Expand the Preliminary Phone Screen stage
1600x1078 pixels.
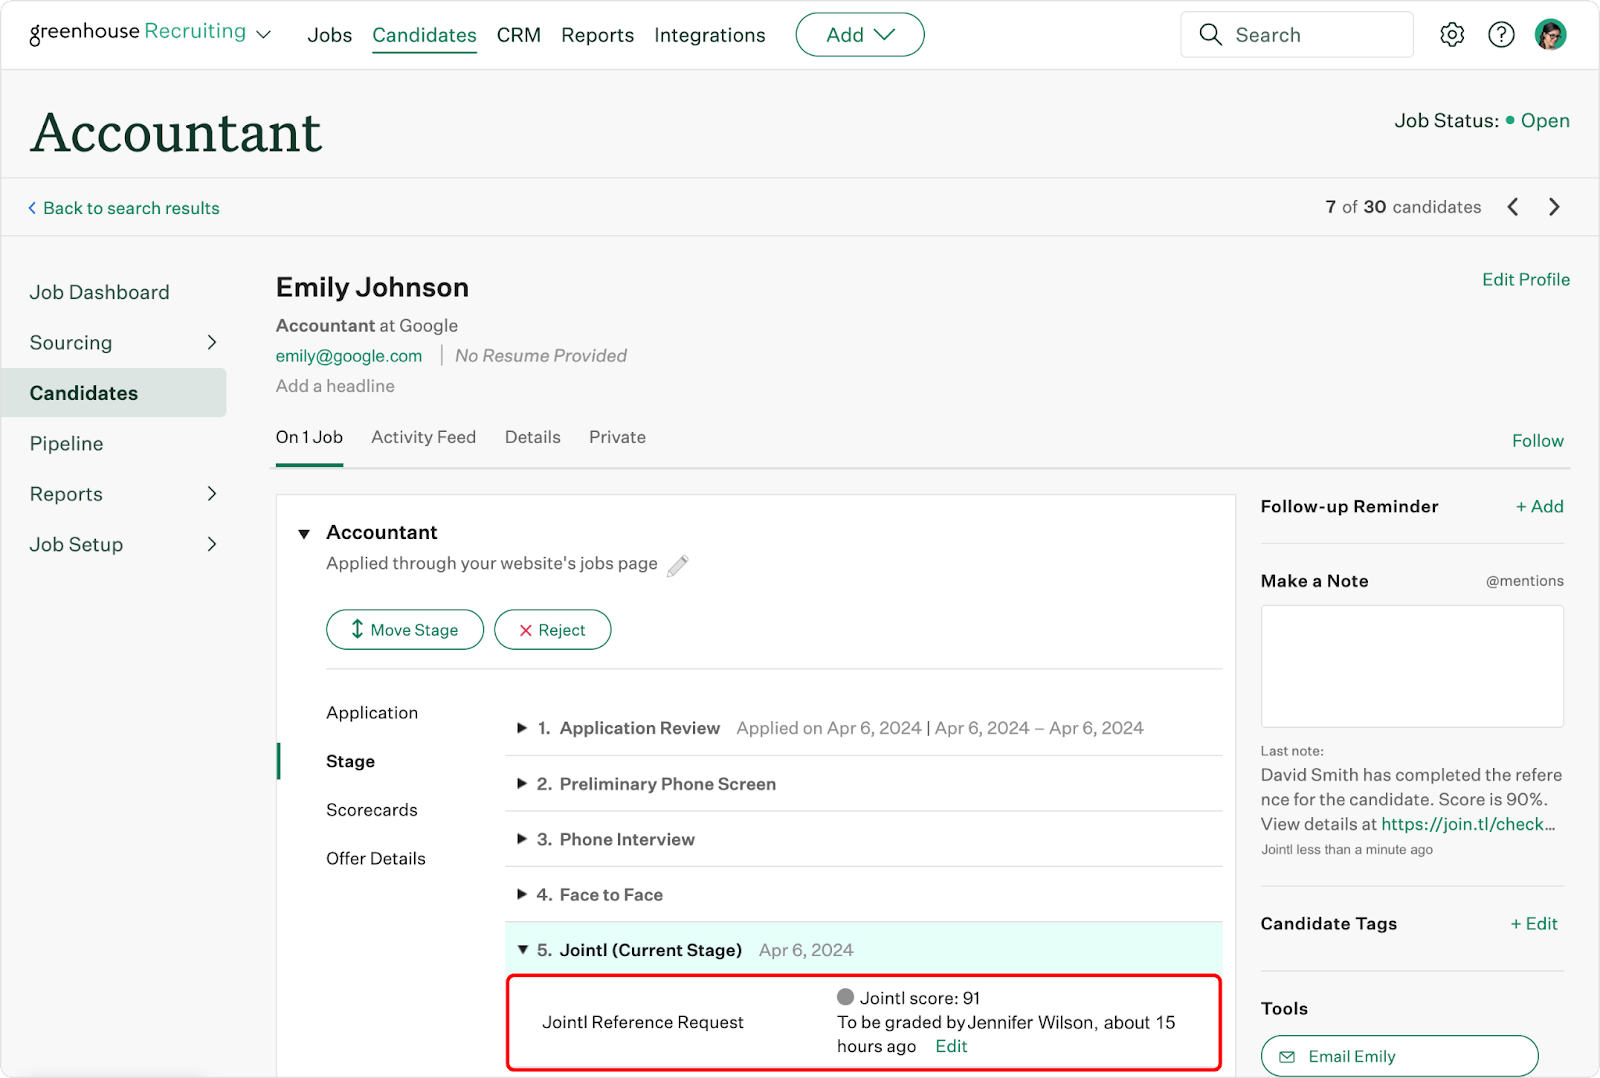[x=522, y=784]
